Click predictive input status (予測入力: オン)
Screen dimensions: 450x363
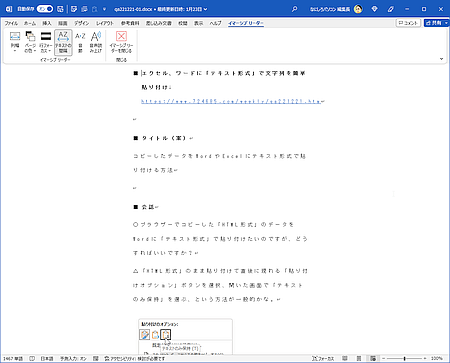point(73,359)
